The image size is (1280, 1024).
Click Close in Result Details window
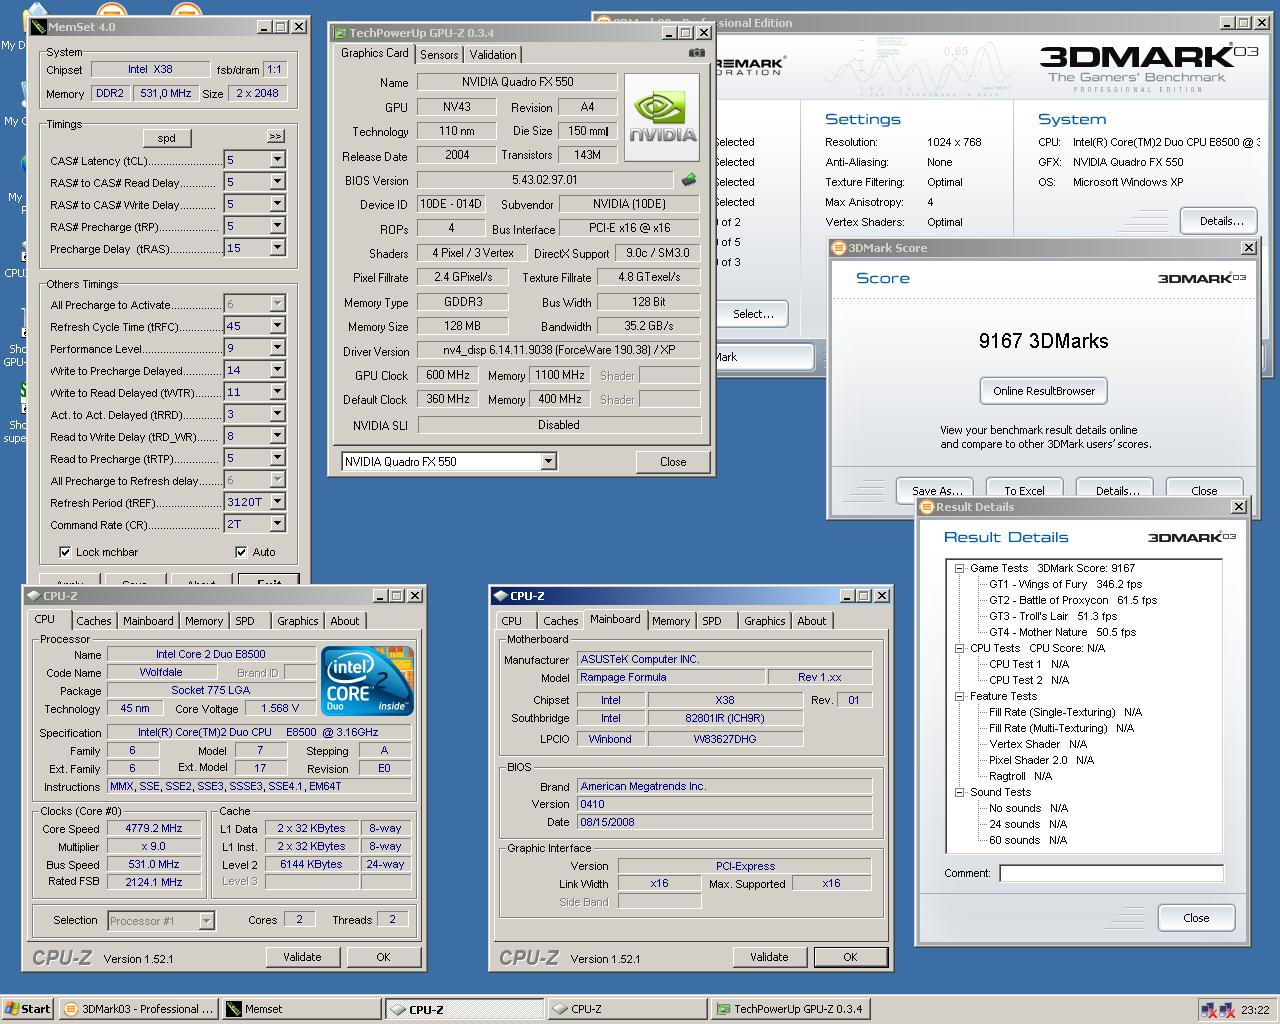tap(1196, 918)
